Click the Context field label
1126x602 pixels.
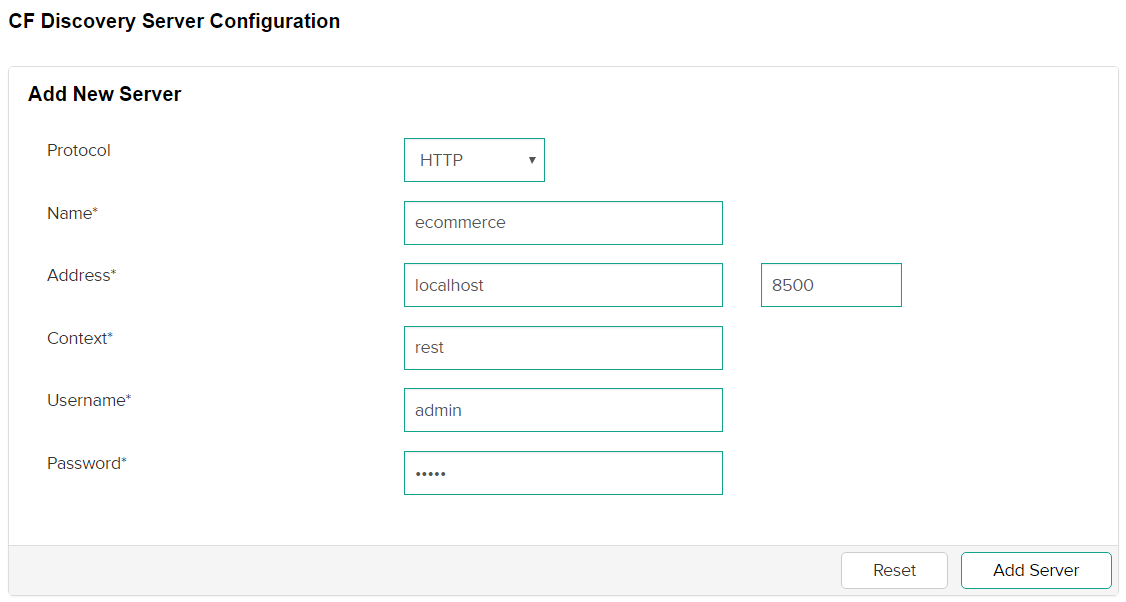76,338
